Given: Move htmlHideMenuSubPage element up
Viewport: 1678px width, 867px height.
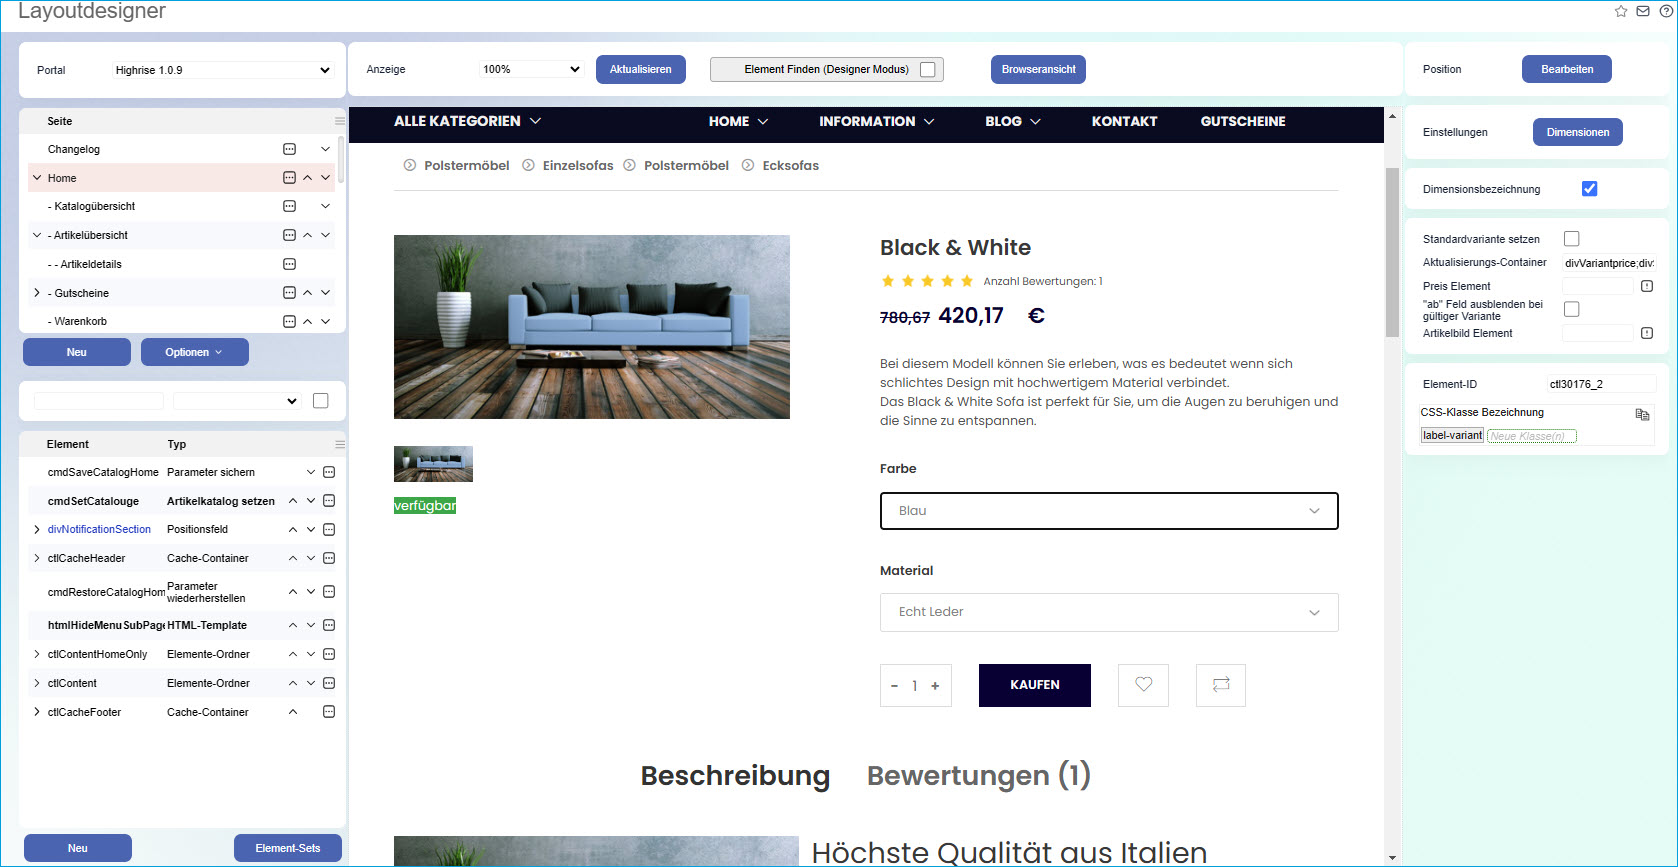Looking at the screenshot, I should 293,625.
